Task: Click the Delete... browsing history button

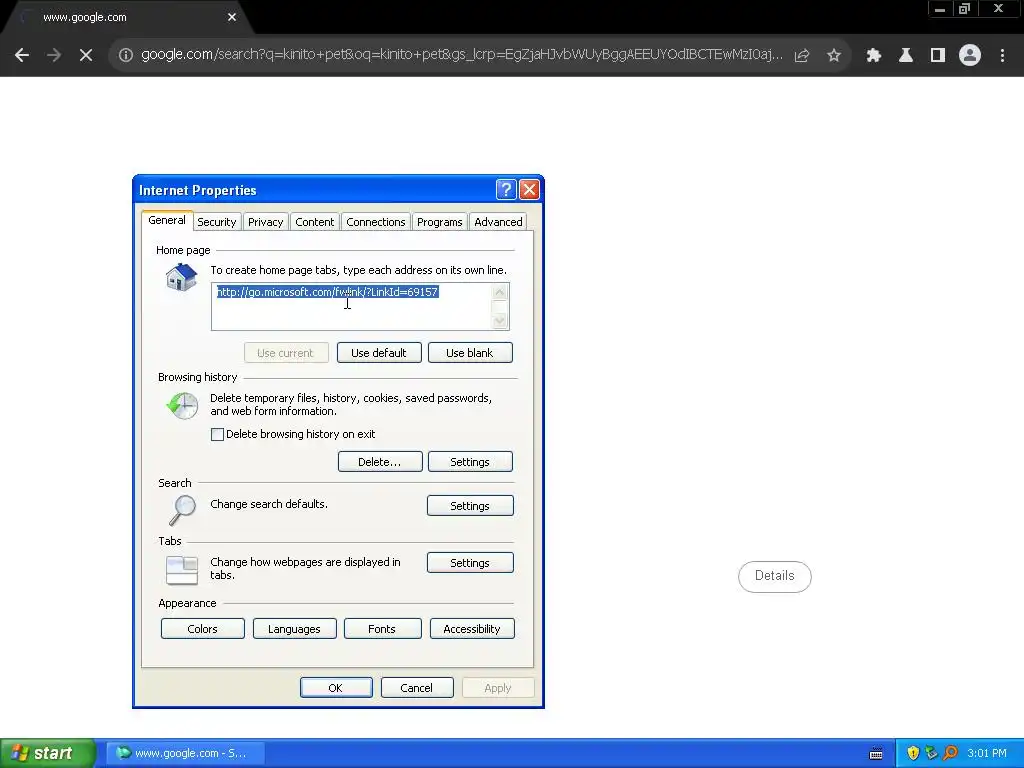Action: (380, 462)
